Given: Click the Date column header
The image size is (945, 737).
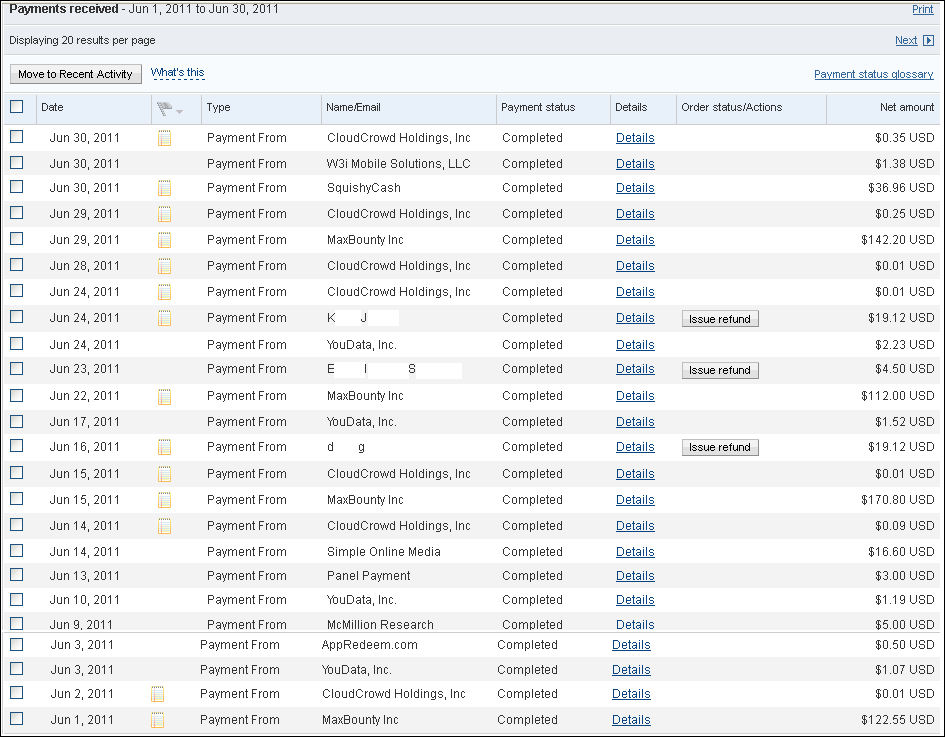Looking at the screenshot, I should tap(52, 107).
